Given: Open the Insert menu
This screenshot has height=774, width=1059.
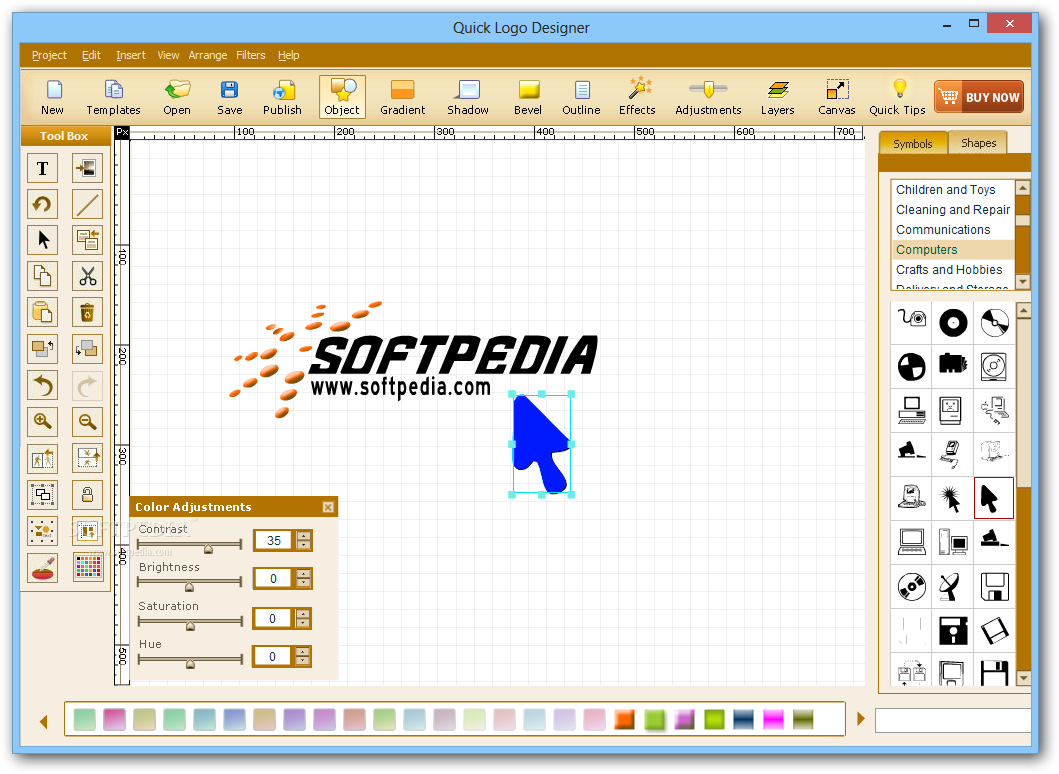Looking at the screenshot, I should (x=130, y=55).
